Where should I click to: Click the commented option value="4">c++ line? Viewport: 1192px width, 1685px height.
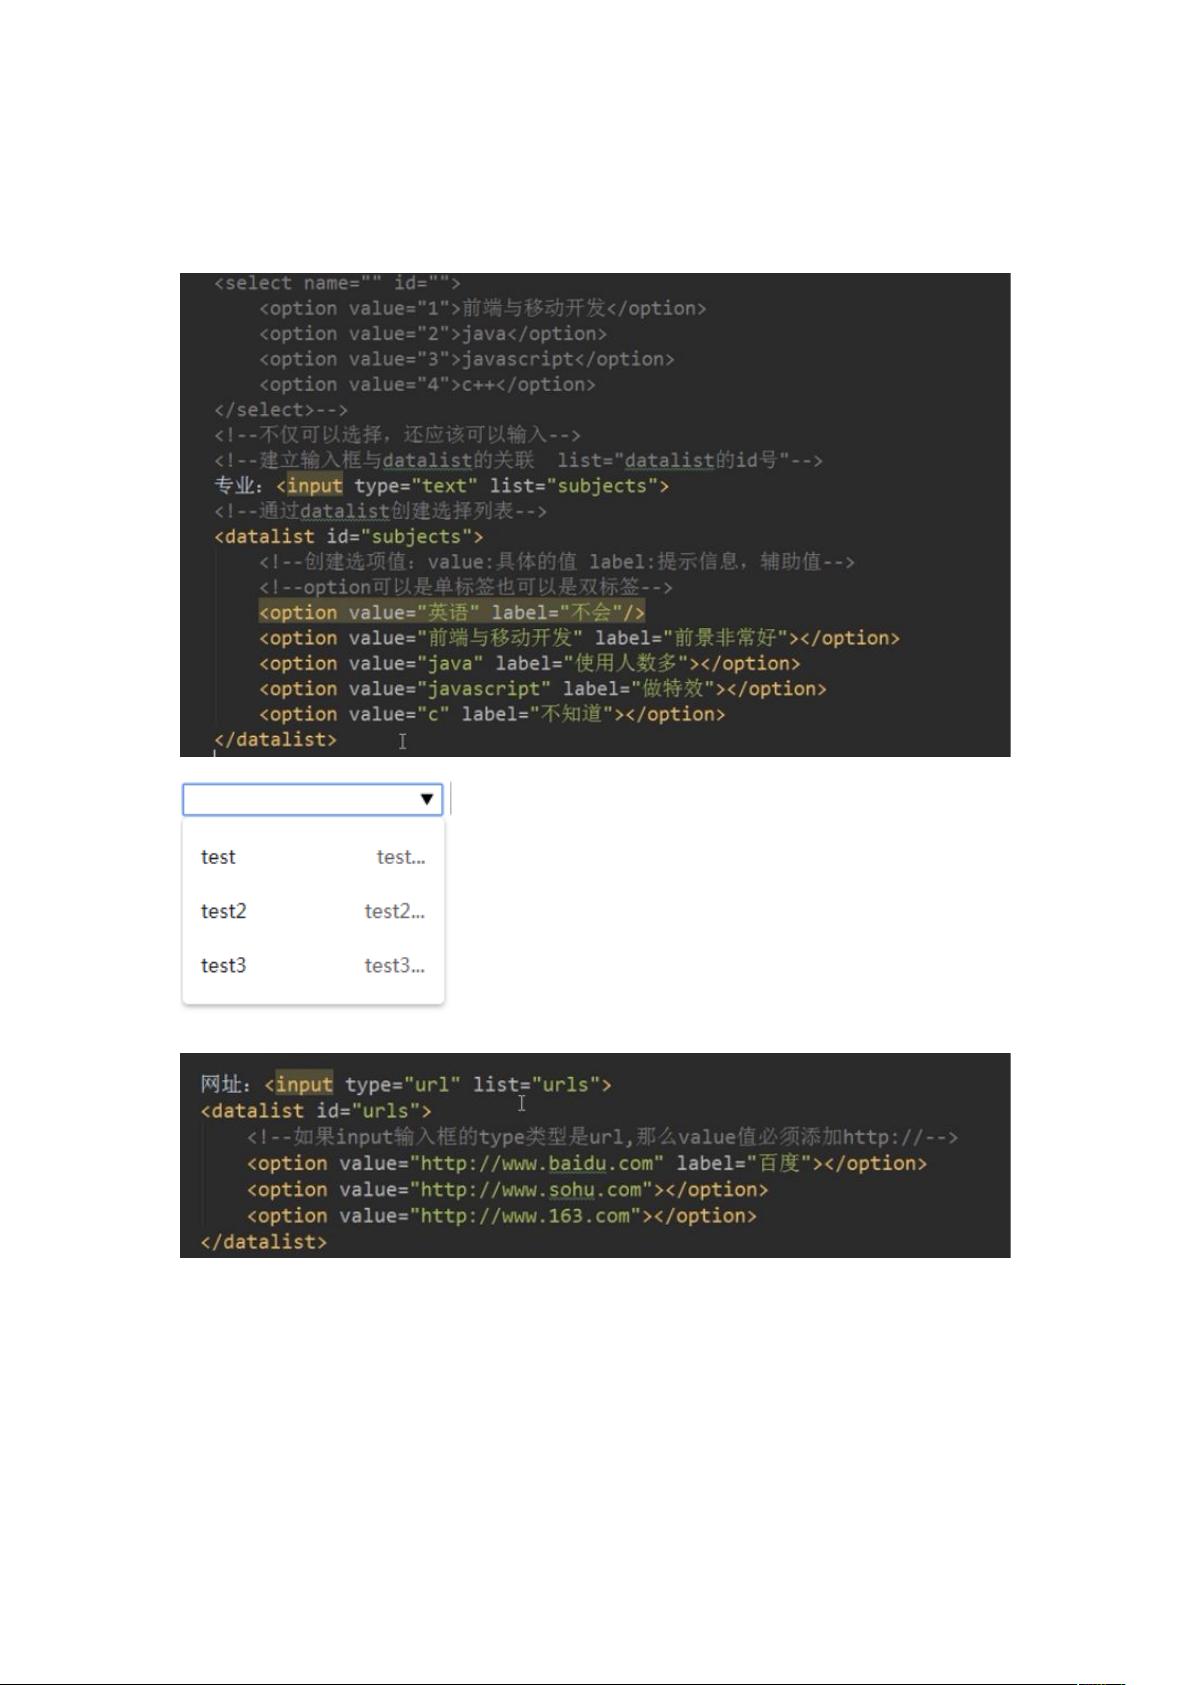(x=427, y=384)
